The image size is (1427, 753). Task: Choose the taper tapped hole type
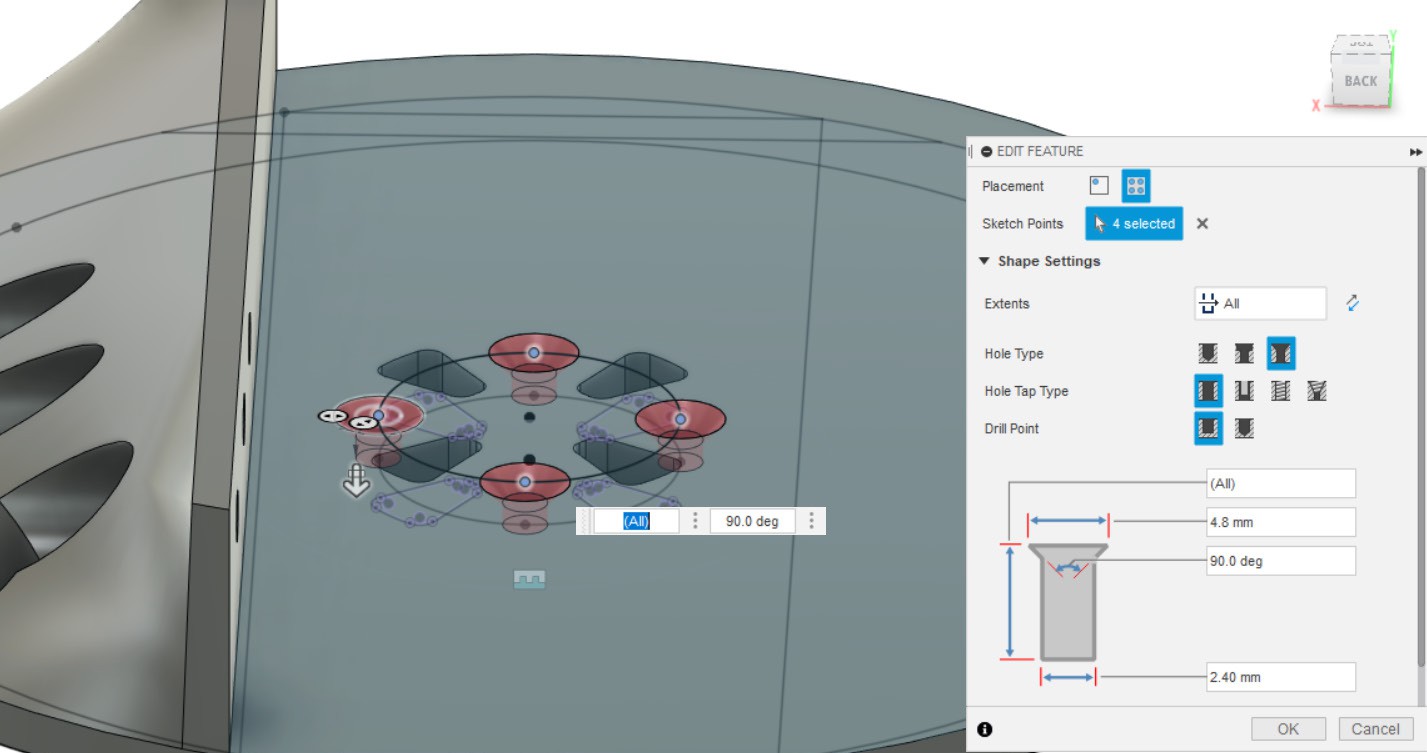click(1316, 391)
